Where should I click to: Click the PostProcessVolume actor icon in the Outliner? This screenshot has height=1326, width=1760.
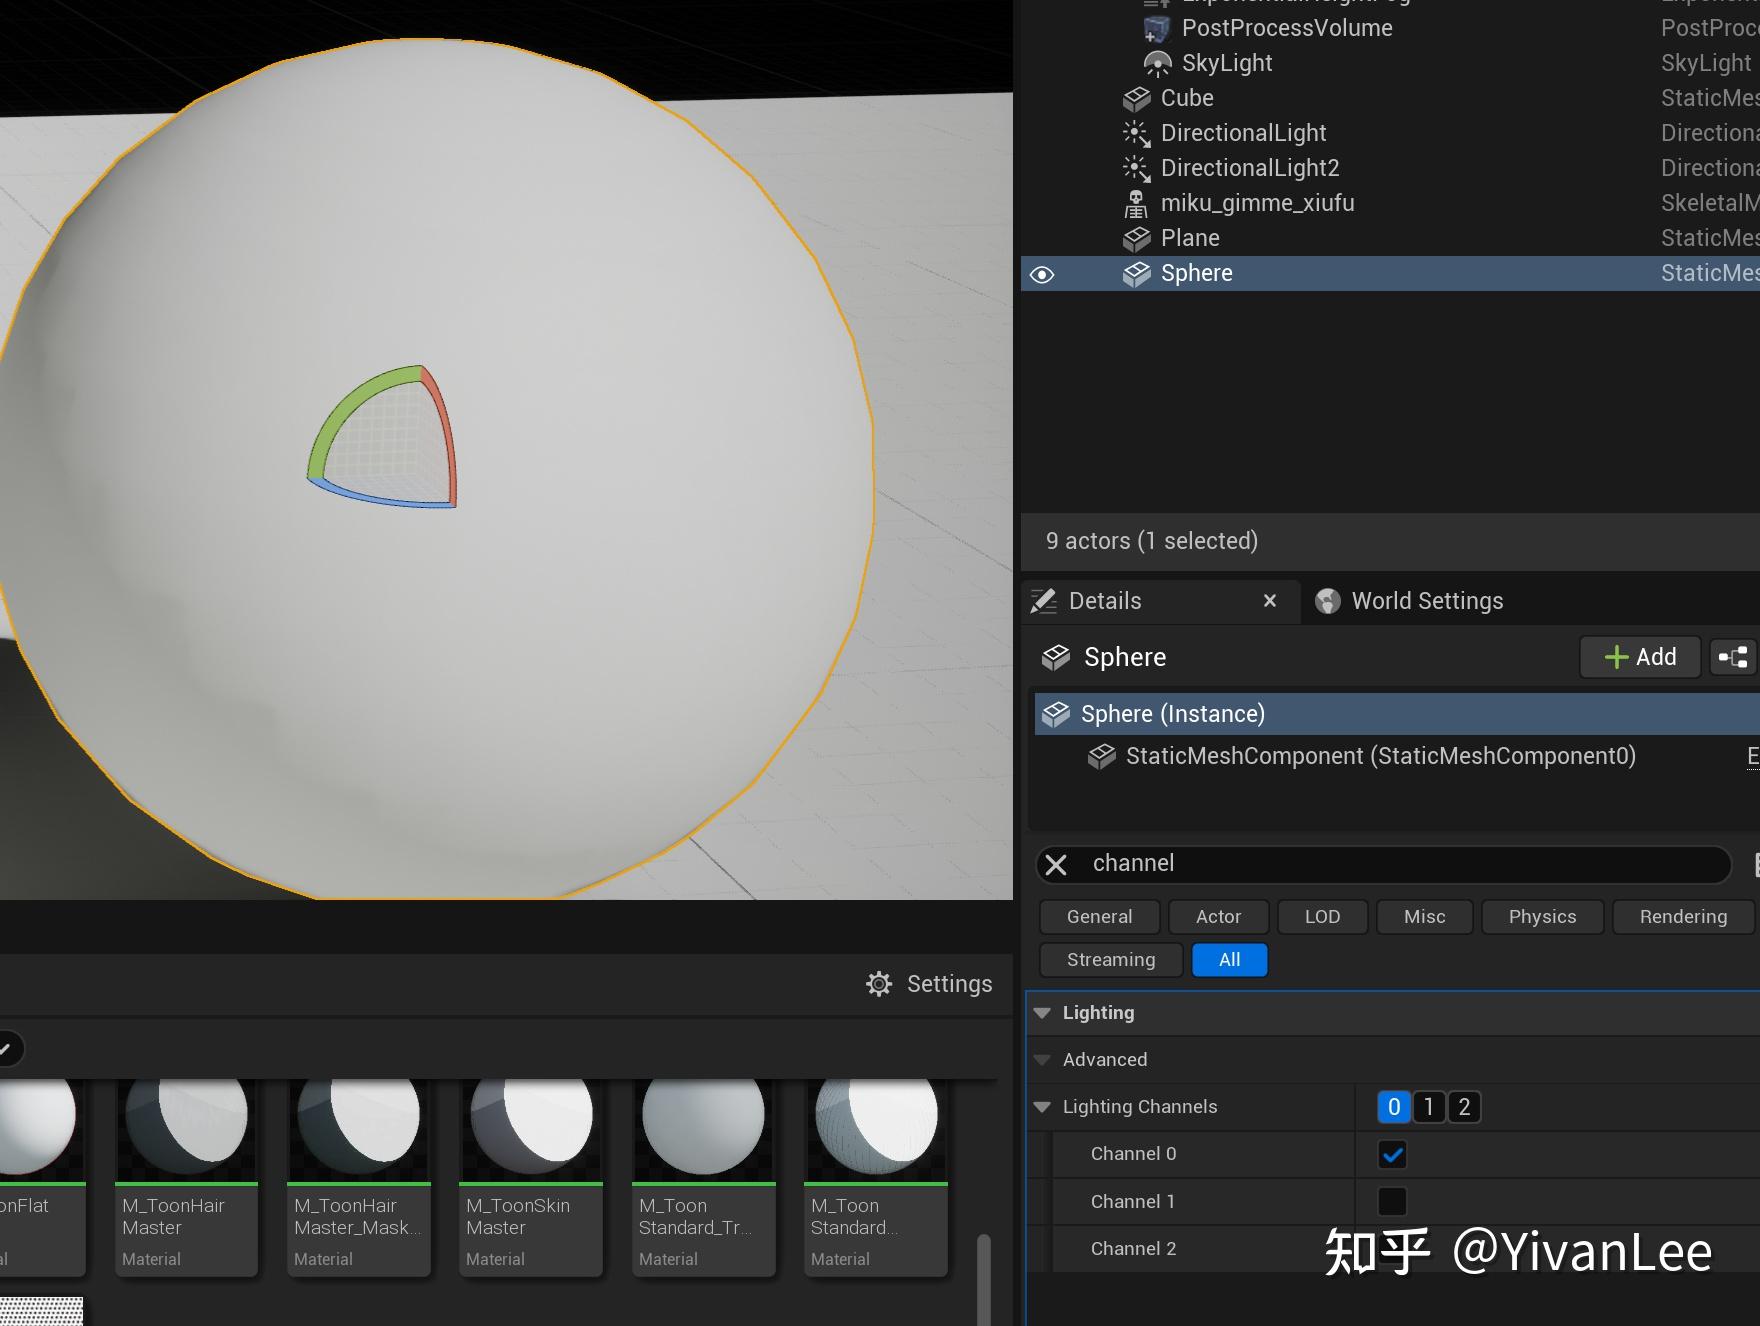click(1157, 29)
